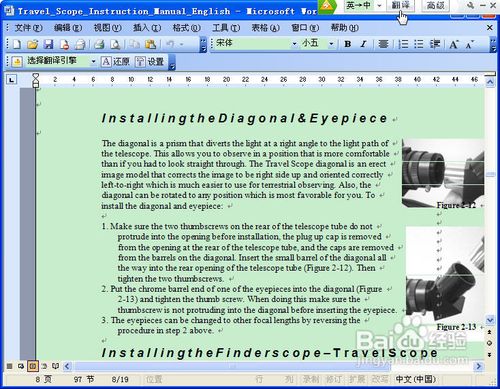Close the document with menu bar X

point(490,28)
